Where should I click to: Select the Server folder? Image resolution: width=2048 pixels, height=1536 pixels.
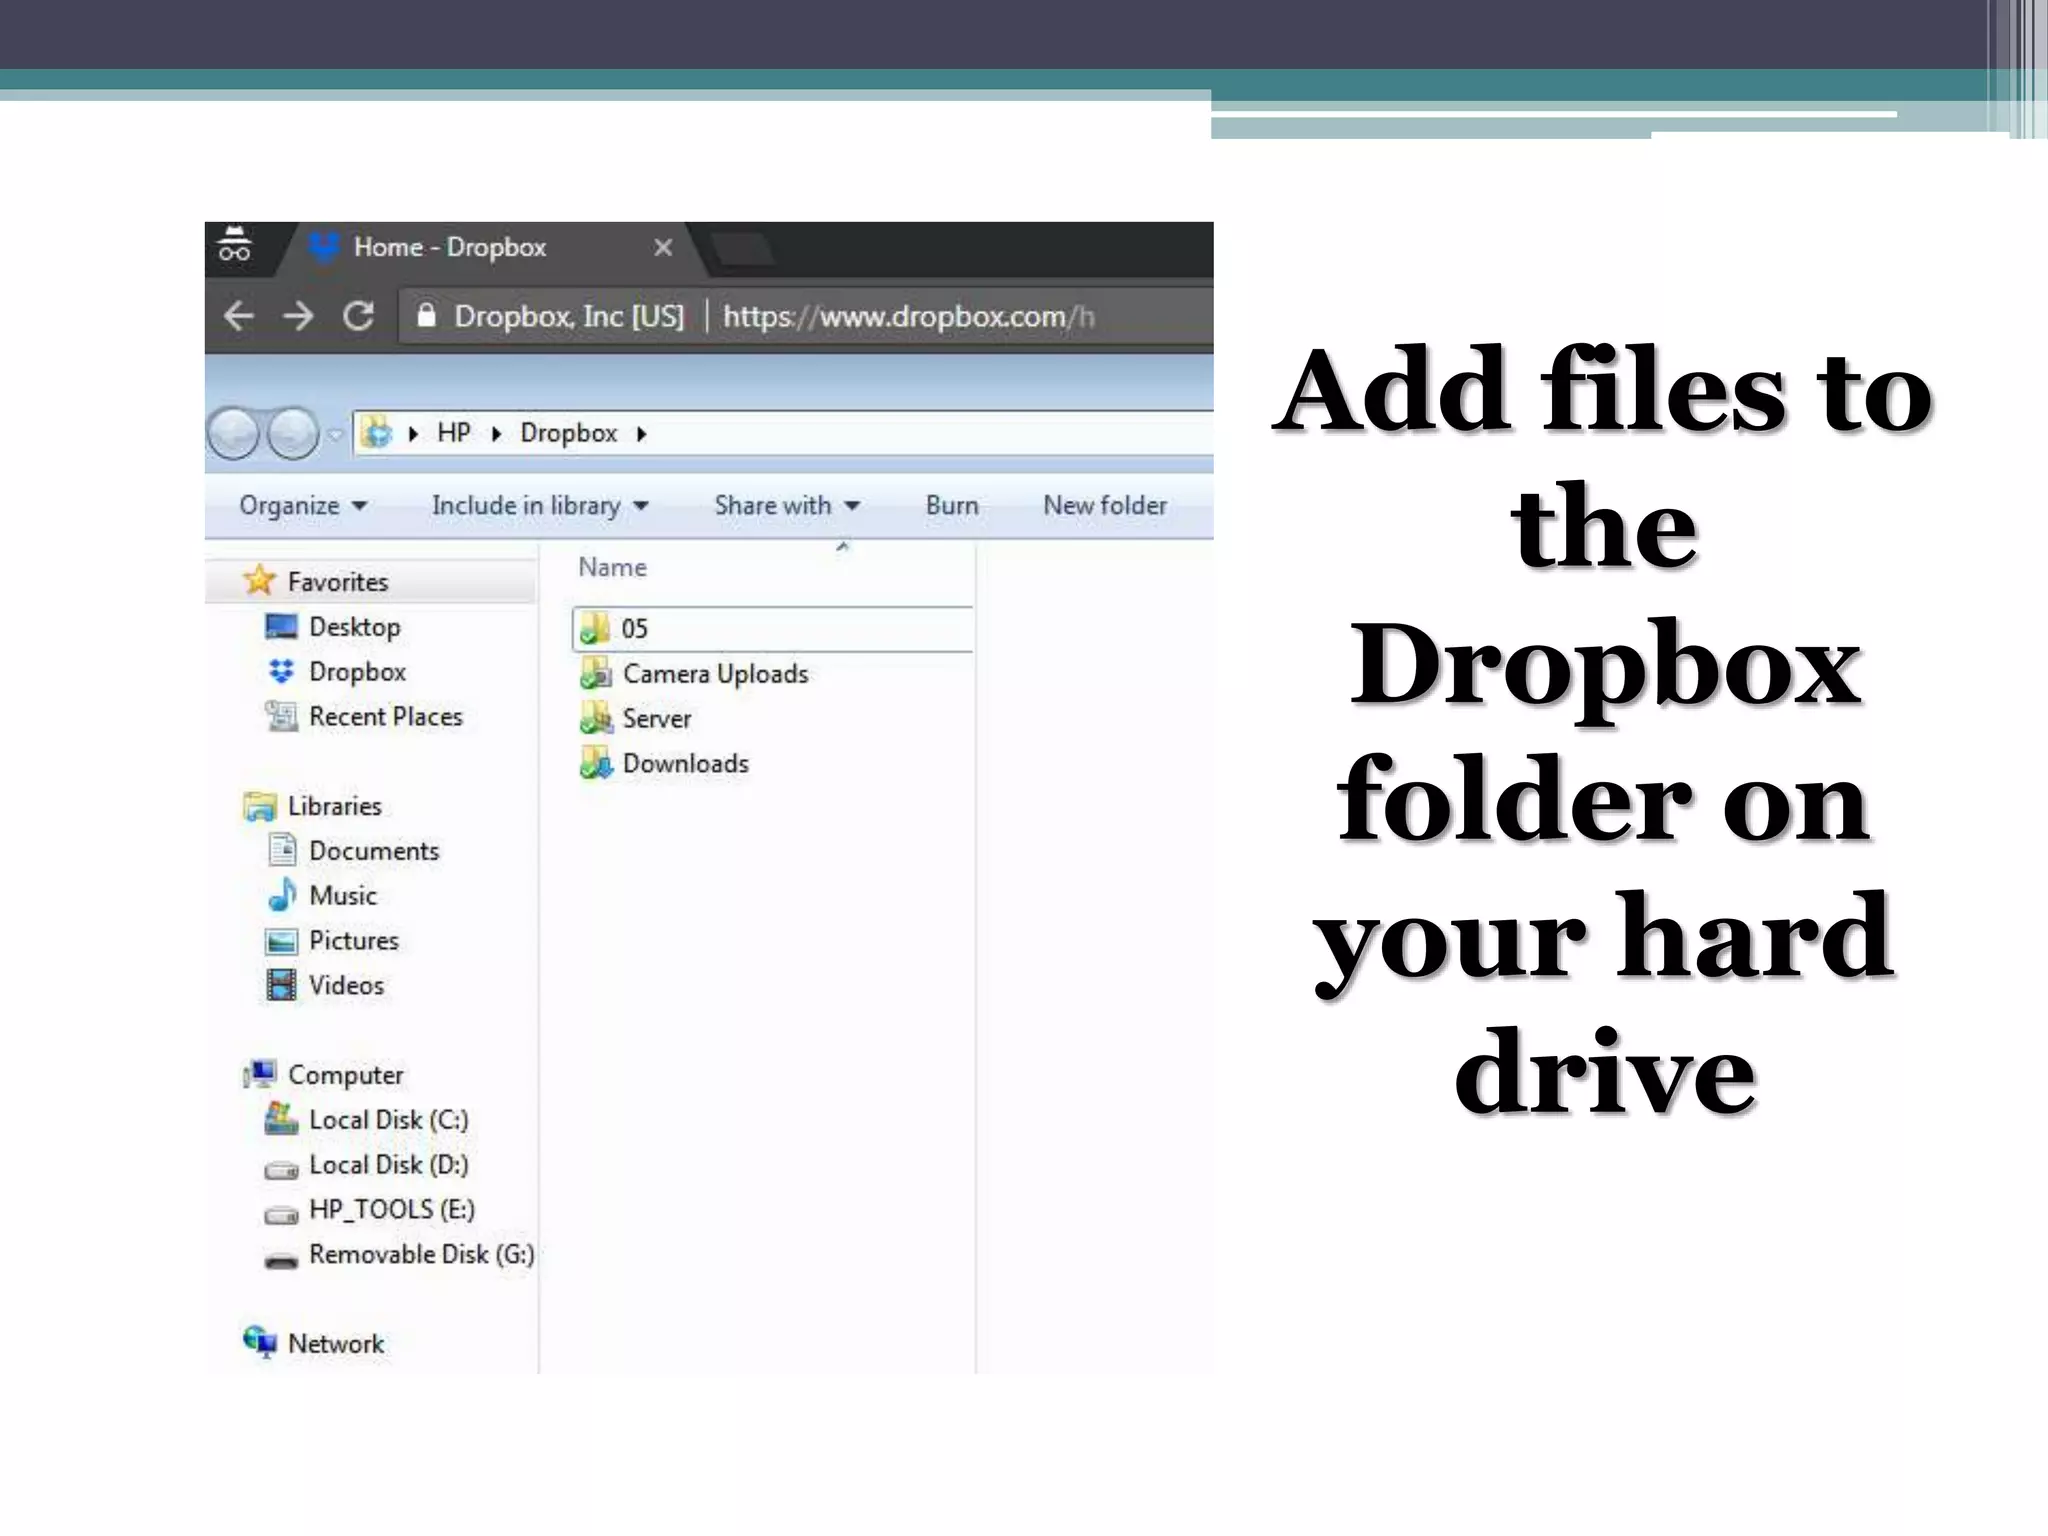point(656,719)
